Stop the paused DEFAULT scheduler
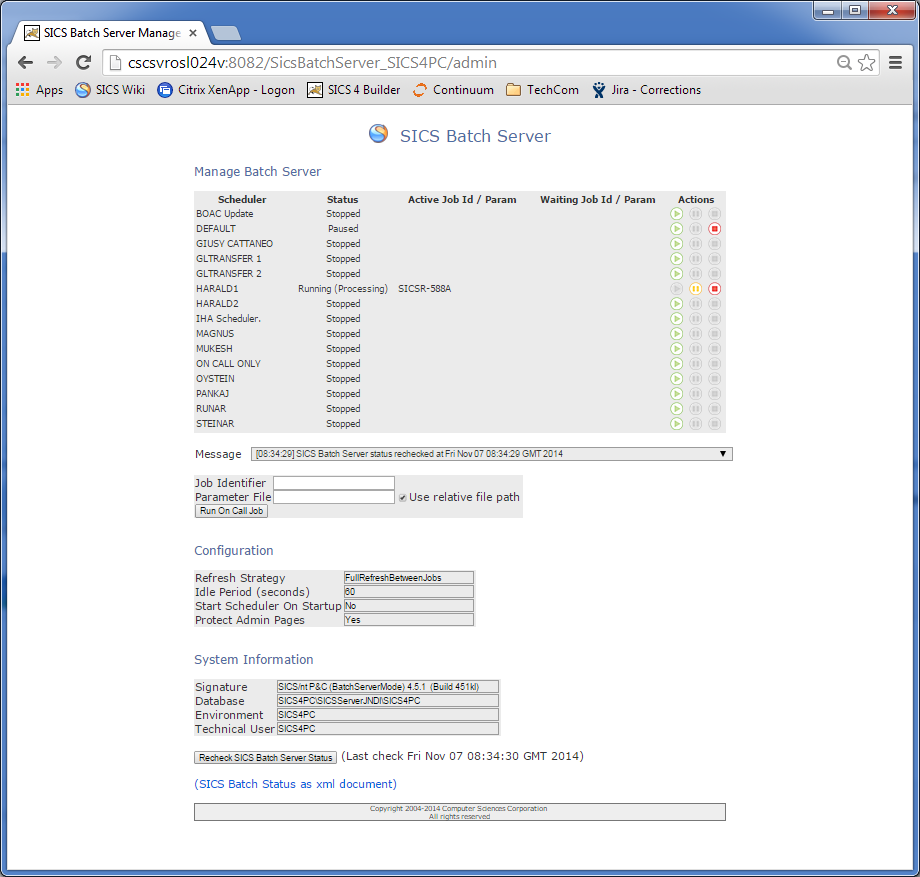Screen dimensions: 920x877 pyautogui.click(x=713, y=228)
